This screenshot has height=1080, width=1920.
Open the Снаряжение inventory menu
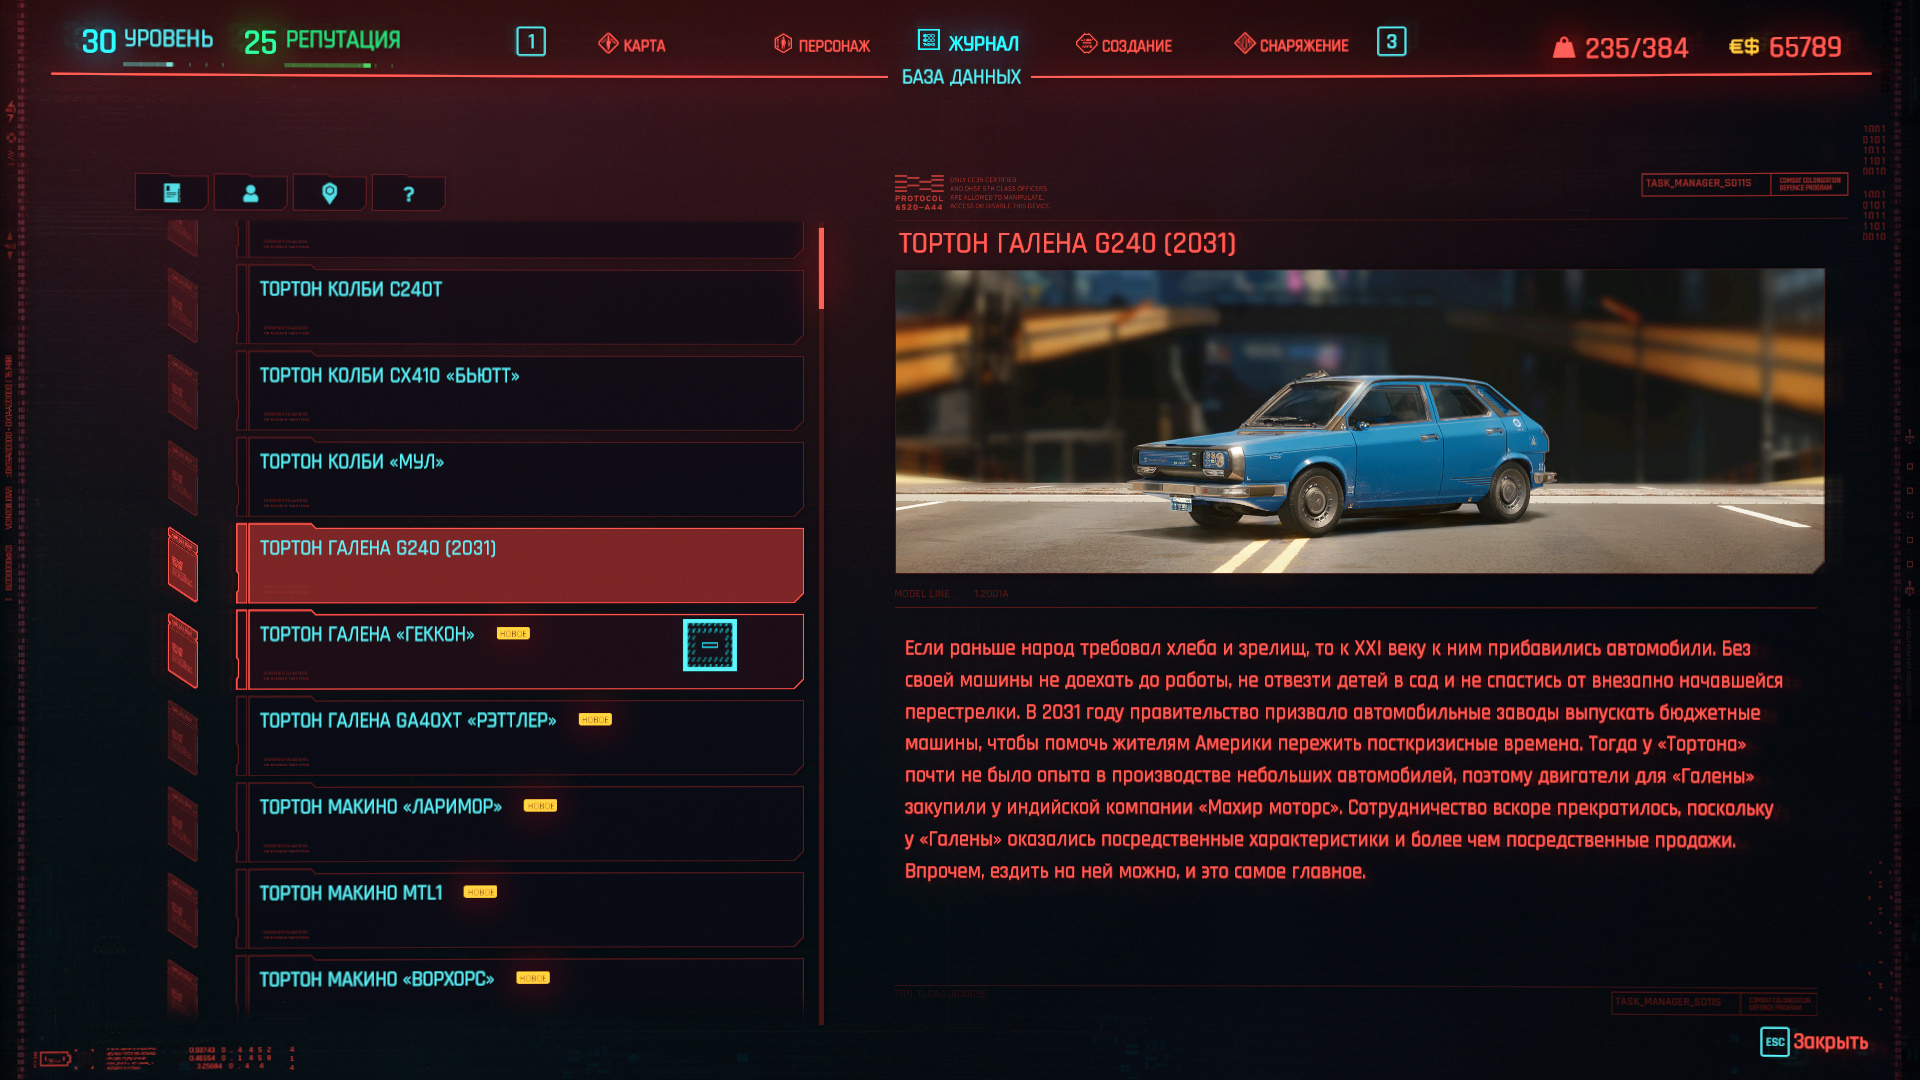[x=1290, y=45]
